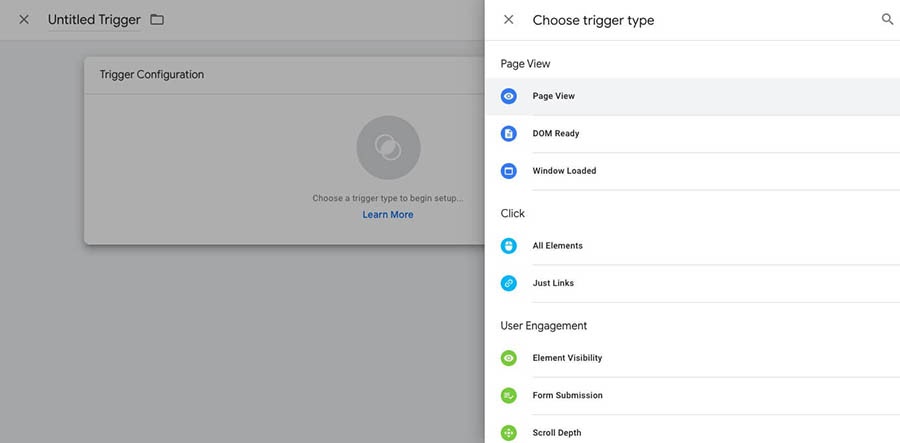Viewport: 900px width, 443px height.
Task: Pick the Form Submission trigger
Action: 693,395
